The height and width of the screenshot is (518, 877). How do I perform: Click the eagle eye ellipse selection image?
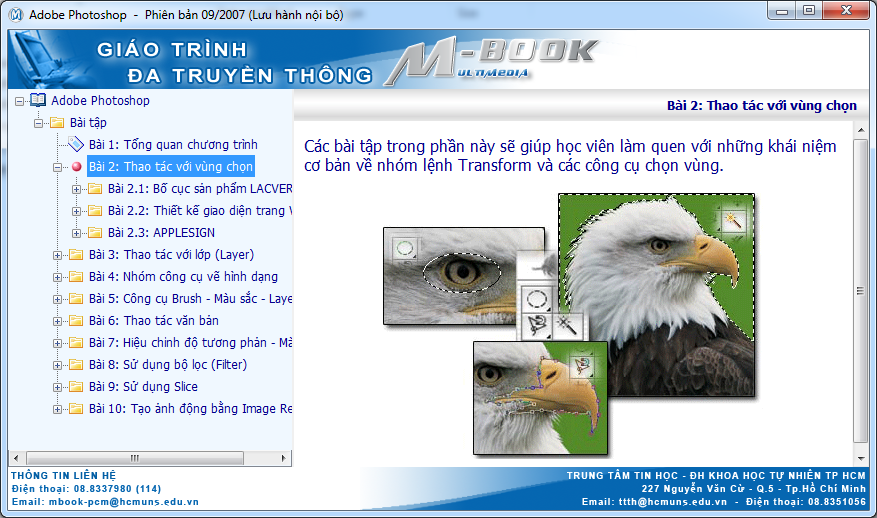coord(464,276)
